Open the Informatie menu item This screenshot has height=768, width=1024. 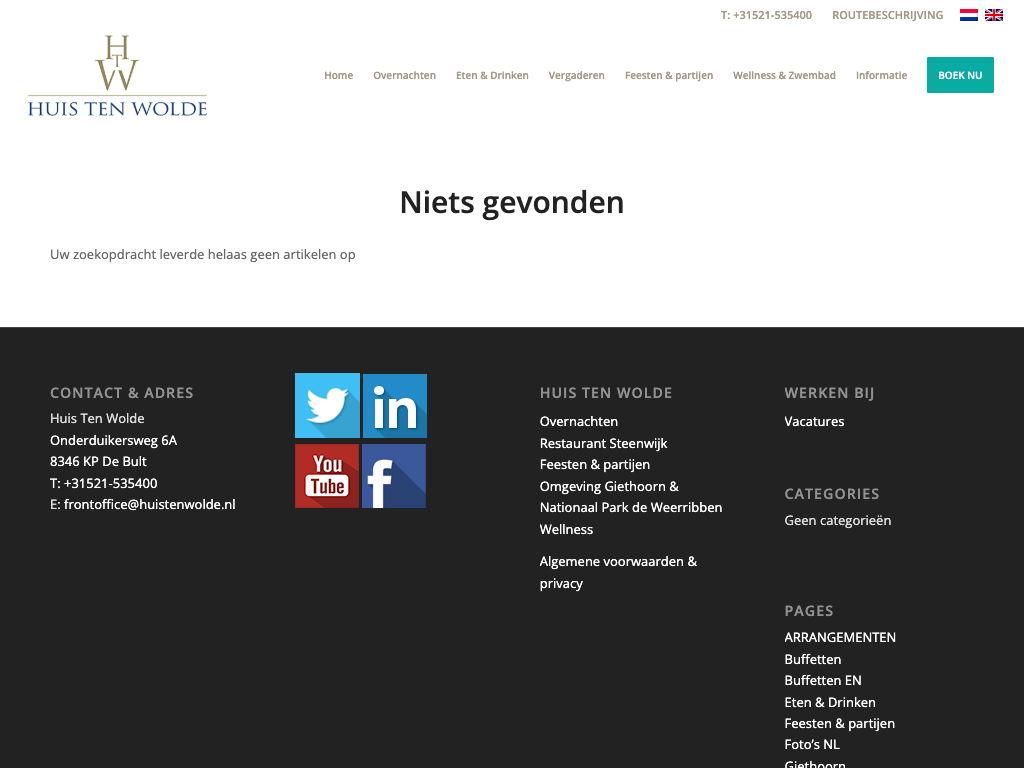(881, 75)
